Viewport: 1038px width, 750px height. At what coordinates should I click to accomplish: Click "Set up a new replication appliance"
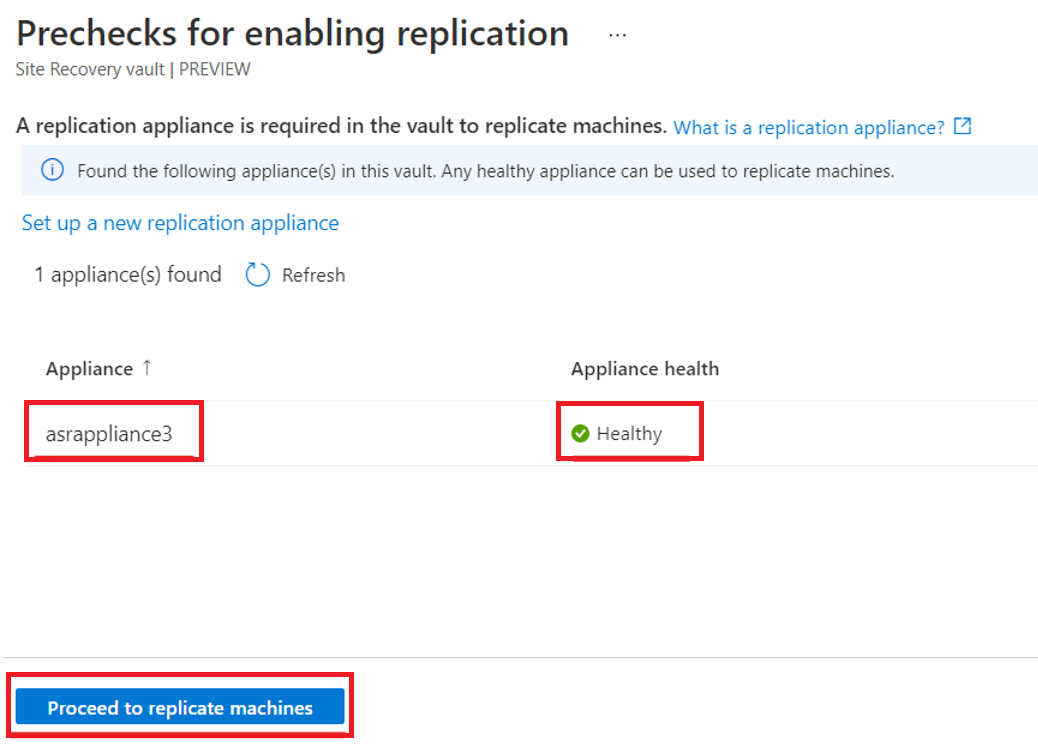(x=180, y=223)
